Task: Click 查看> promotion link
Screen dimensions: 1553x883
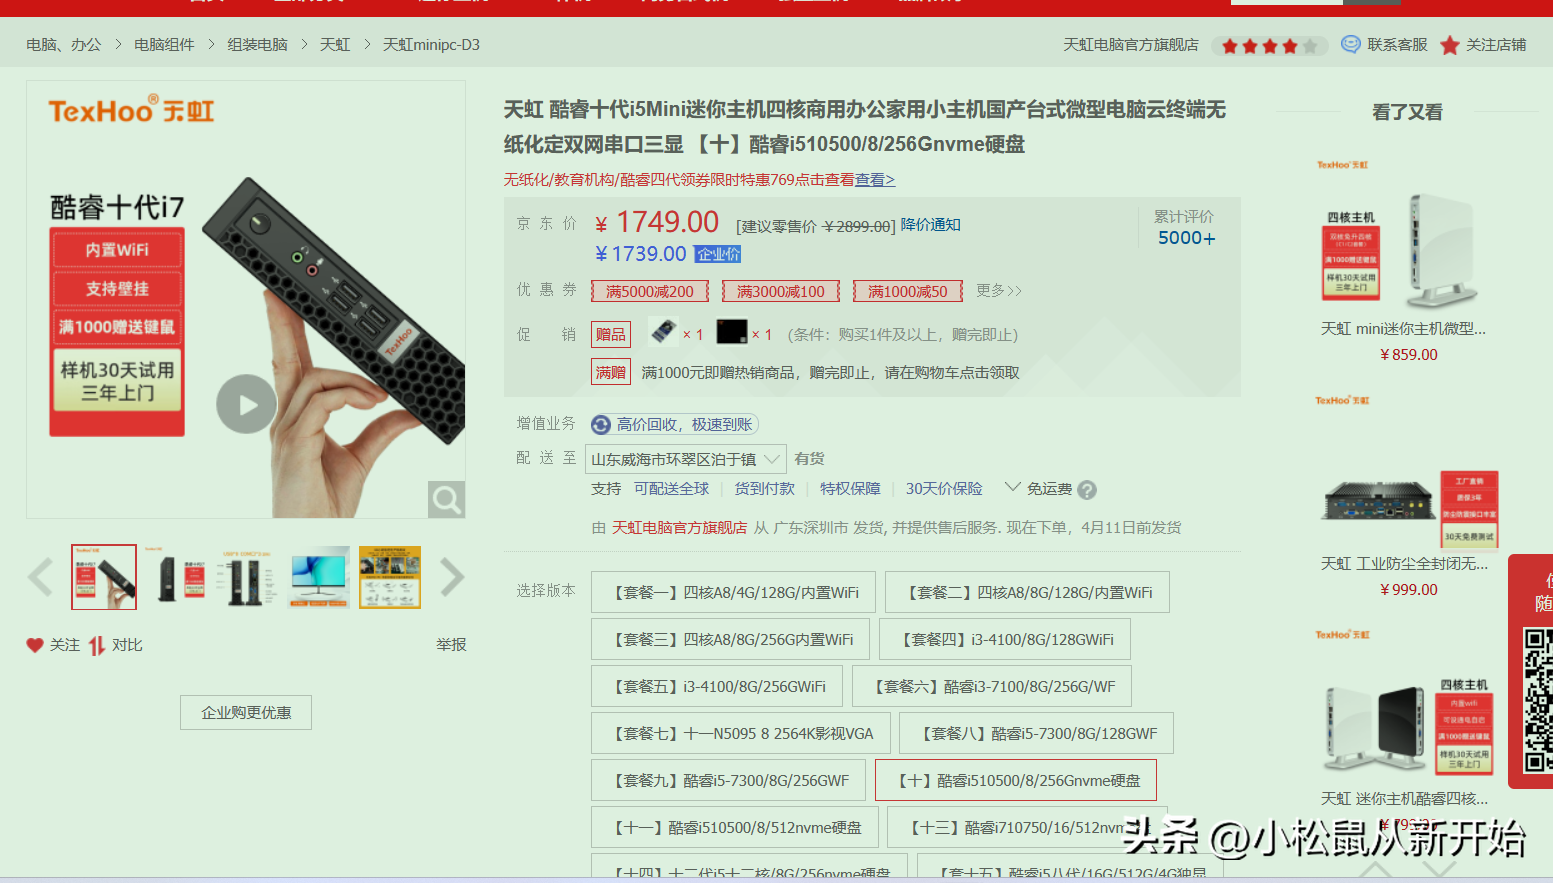Action: [x=875, y=180]
